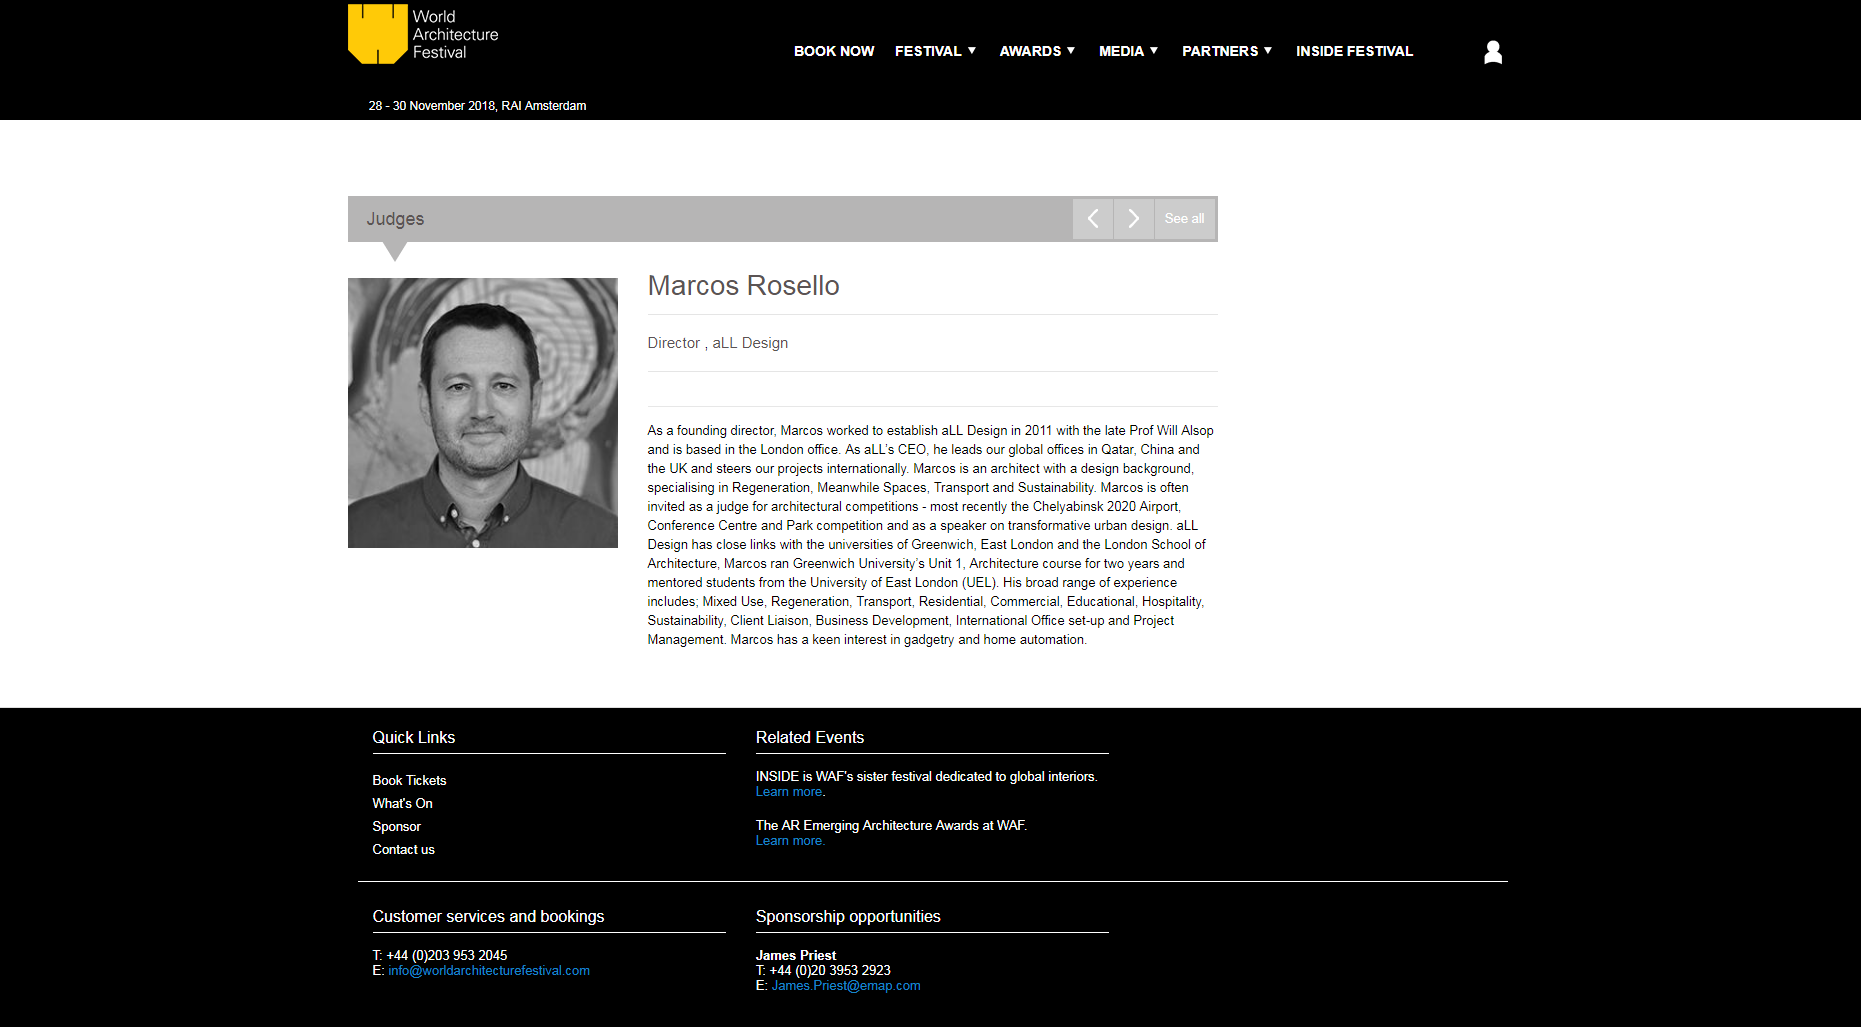
Task: Click the Related Events footer heading
Action: (810, 738)
